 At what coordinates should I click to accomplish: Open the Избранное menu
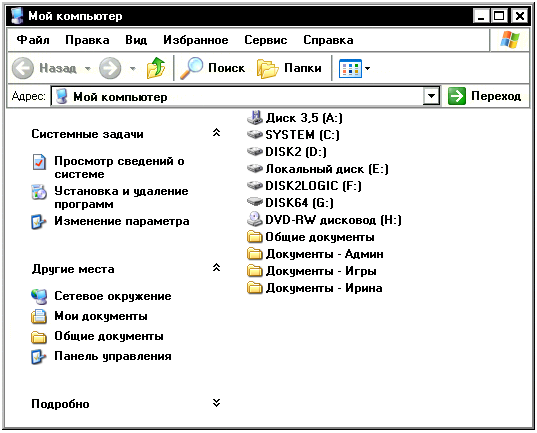(196, 40)
